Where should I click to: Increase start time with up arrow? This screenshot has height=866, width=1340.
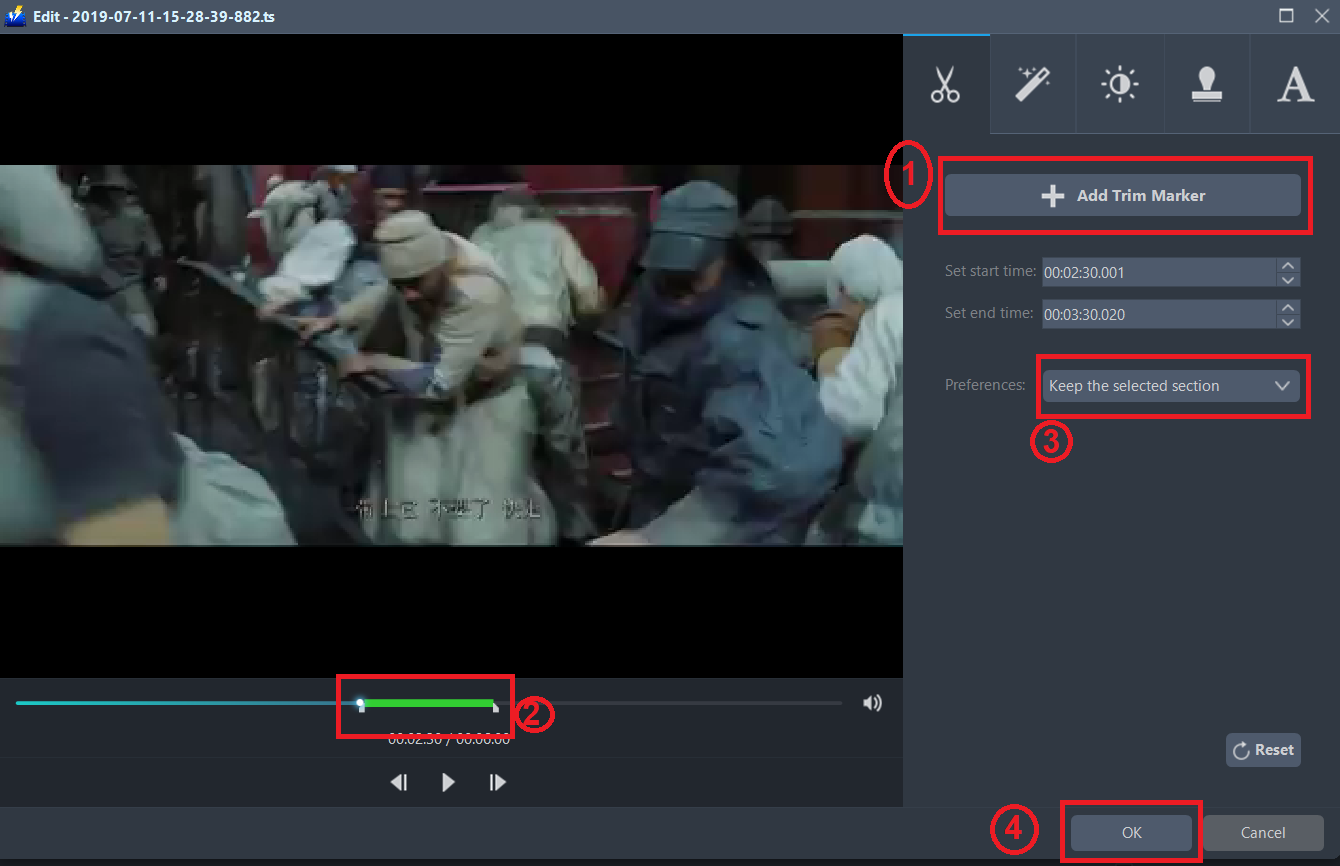1289,265
